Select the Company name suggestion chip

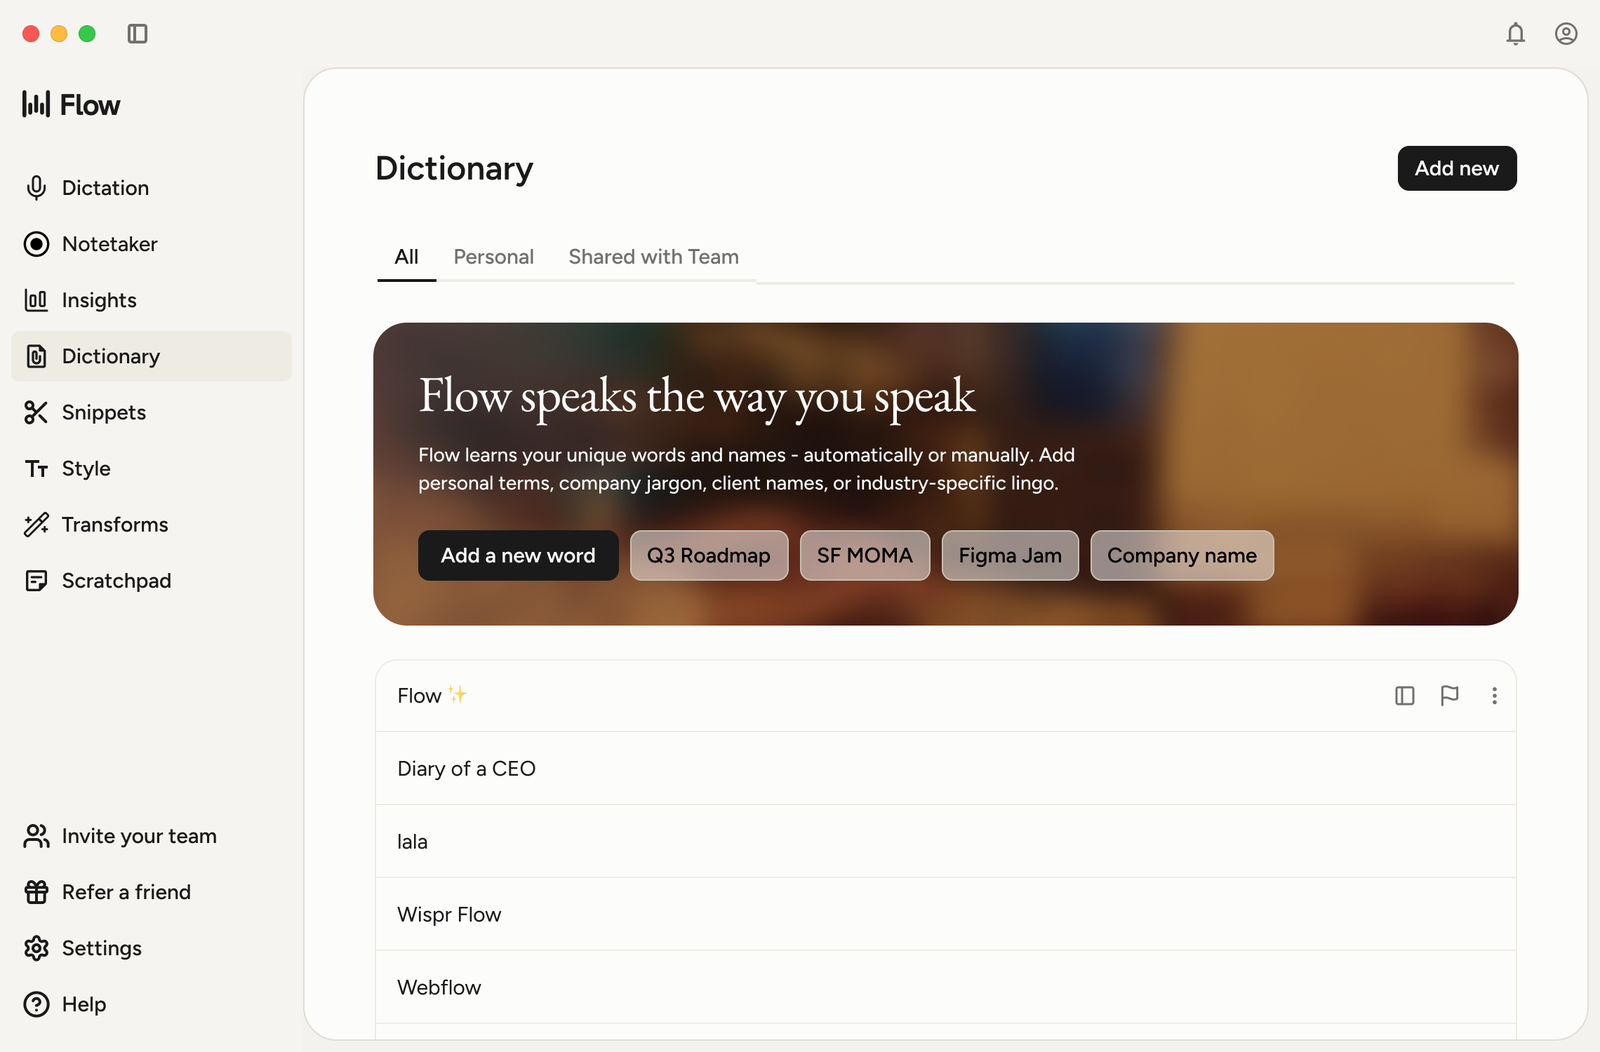coord(1182,555)
